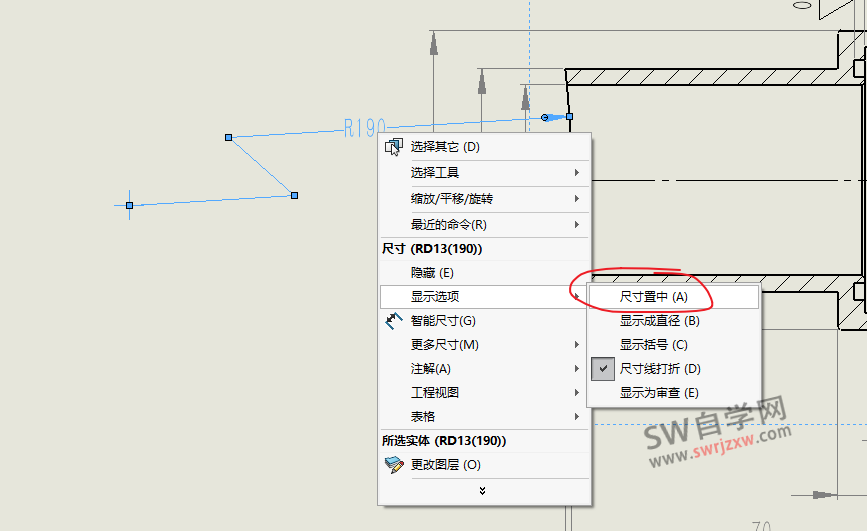Click the R190 dimension text
867x531 pixels.
tap(364, 128)
